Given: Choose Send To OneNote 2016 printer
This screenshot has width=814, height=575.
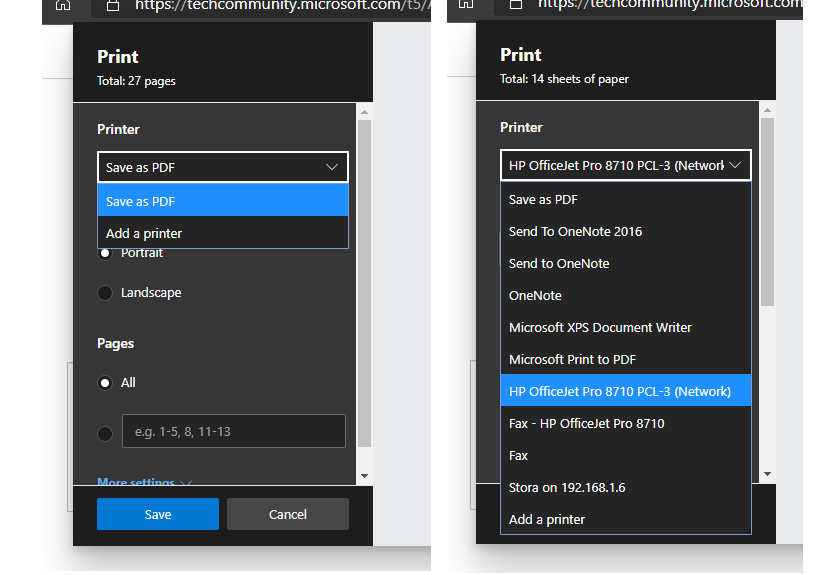Looking at the screenshot, I should coord(626,231).
